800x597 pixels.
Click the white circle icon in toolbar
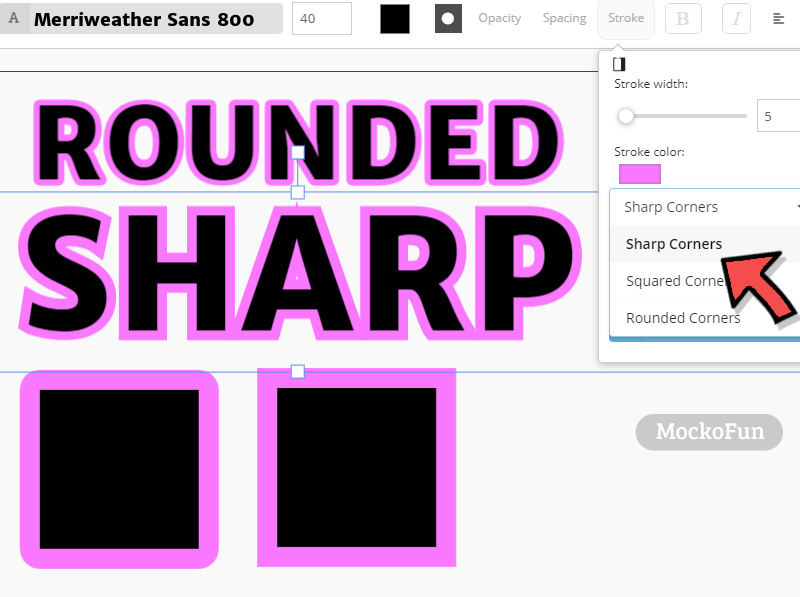[448, 18]
